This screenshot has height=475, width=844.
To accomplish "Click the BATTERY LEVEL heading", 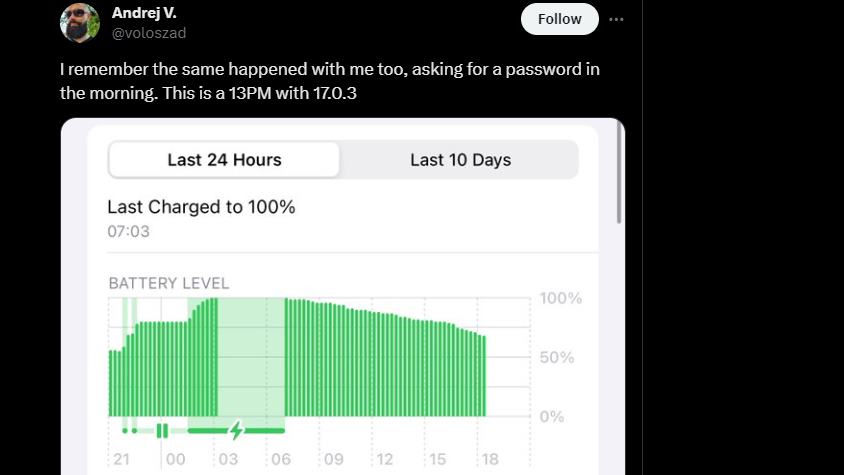I will (168, 284).
